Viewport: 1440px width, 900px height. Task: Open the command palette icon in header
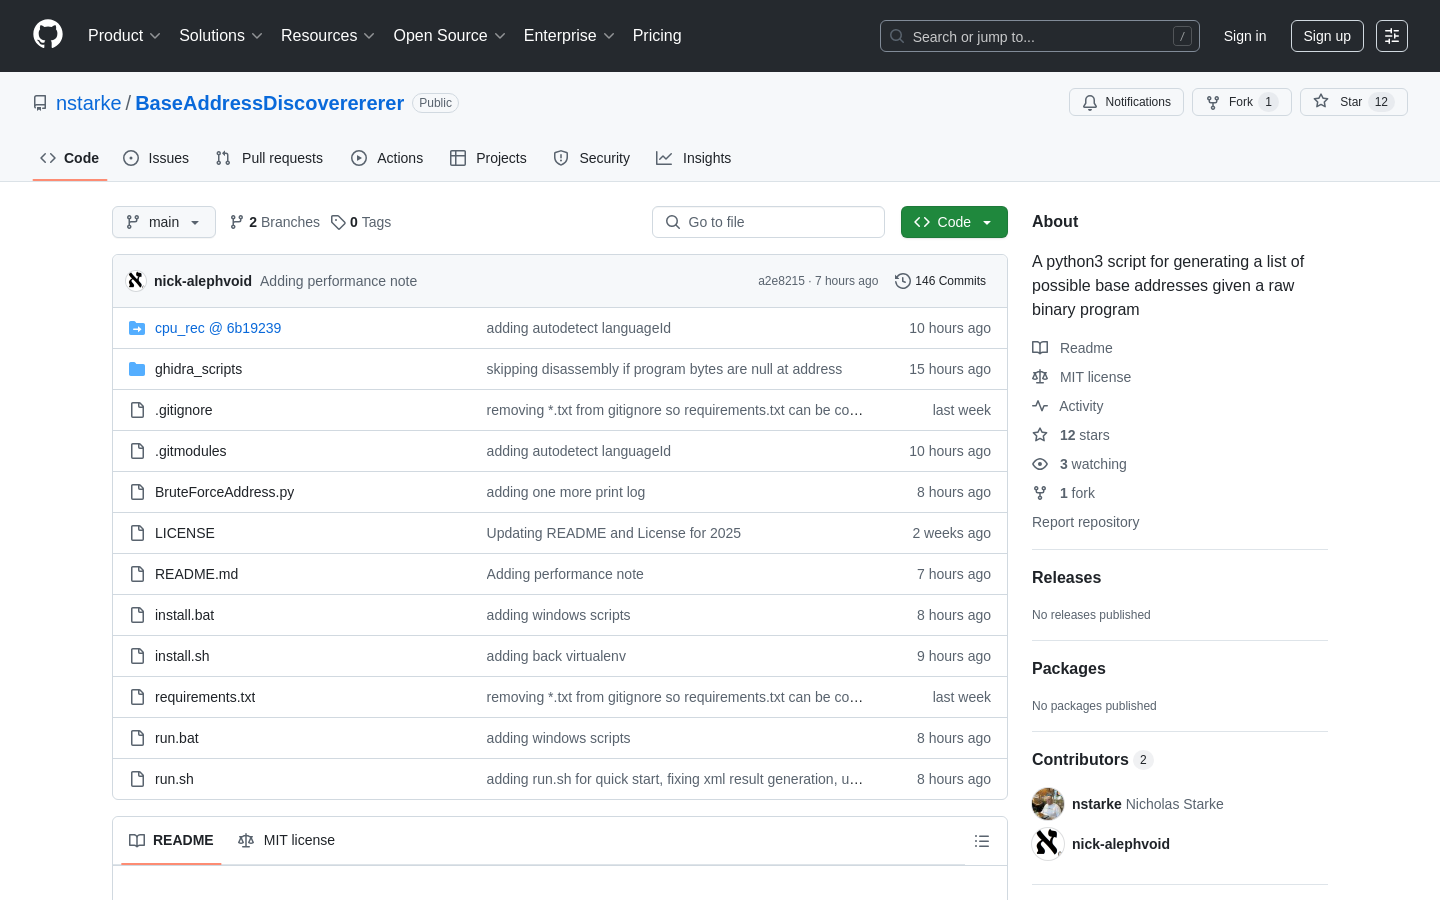1392,36
